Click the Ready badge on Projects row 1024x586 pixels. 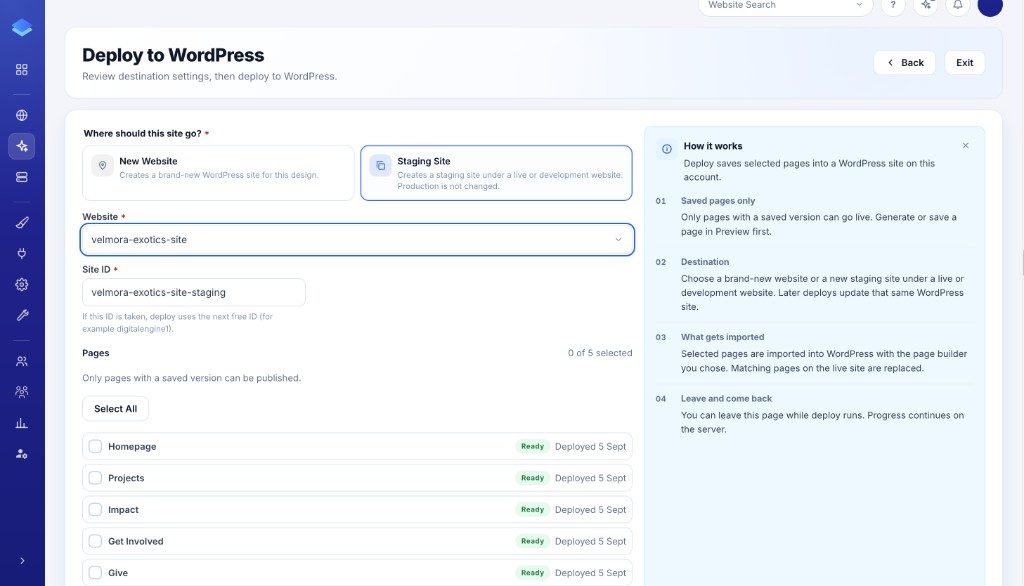click(x=532, y=478)
